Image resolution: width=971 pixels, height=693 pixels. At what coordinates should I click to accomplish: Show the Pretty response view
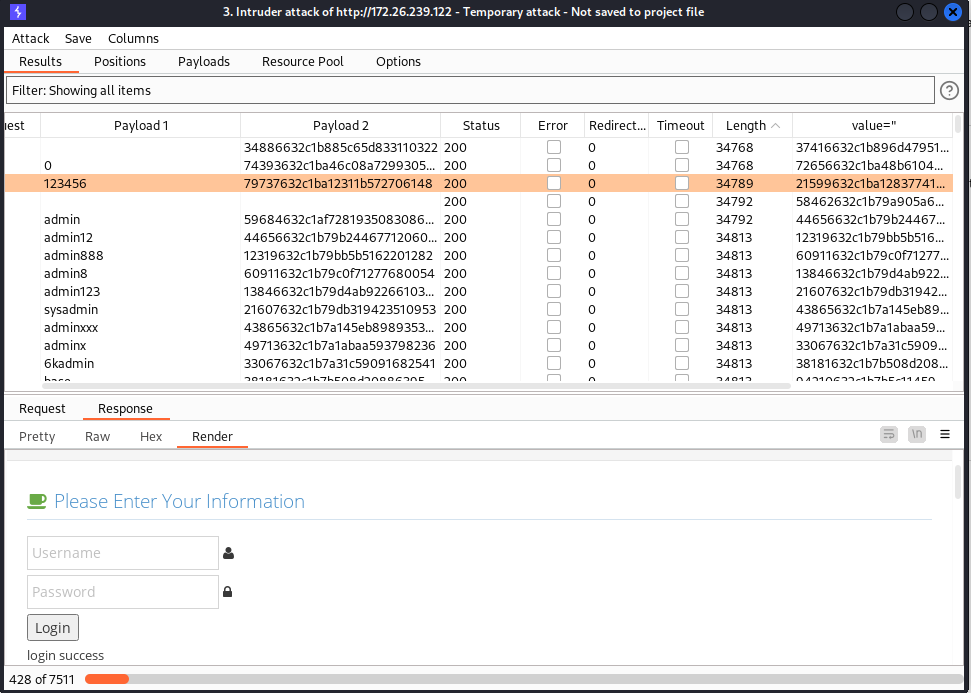coord(37,437)
